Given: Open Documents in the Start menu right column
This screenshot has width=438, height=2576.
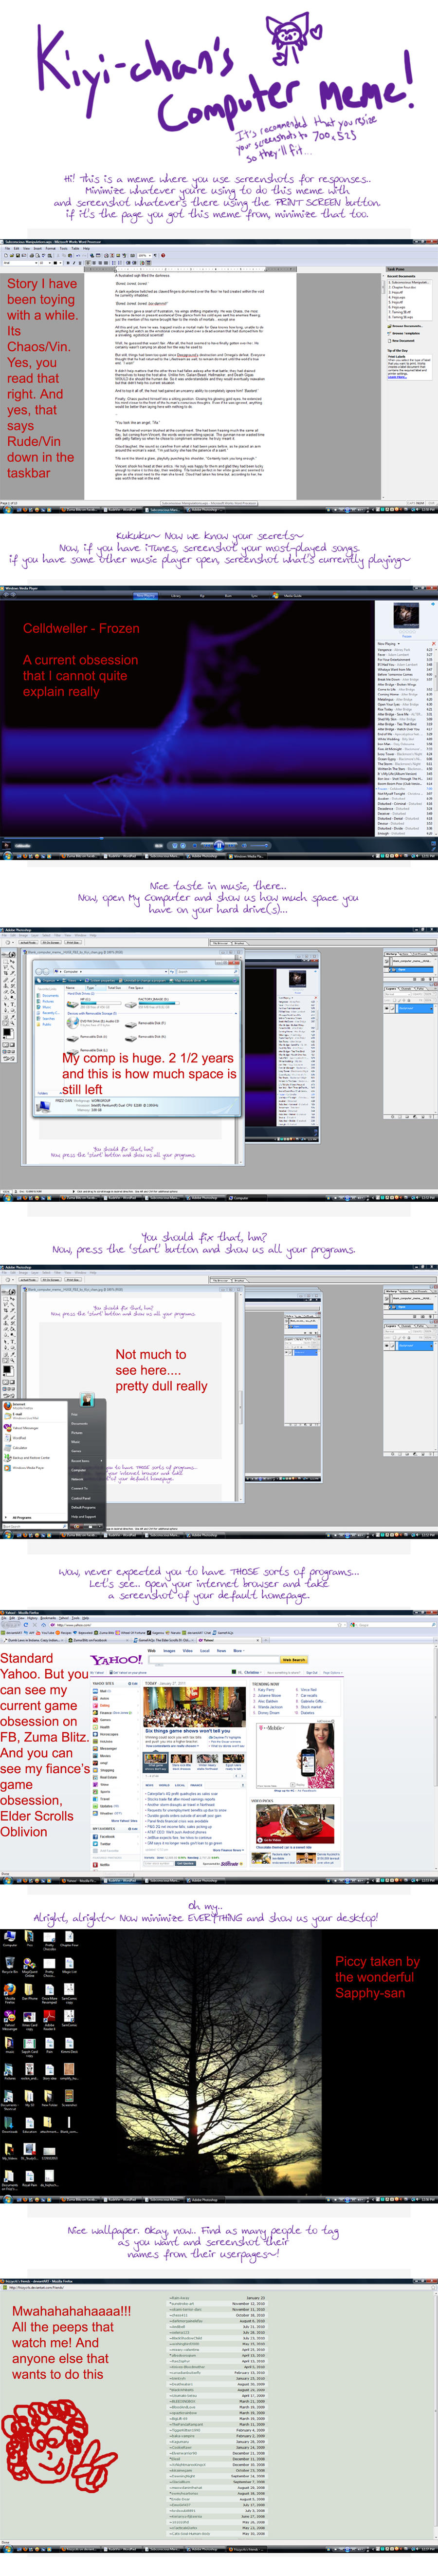Looking at the screenshot, I should tap(79, 1424).
